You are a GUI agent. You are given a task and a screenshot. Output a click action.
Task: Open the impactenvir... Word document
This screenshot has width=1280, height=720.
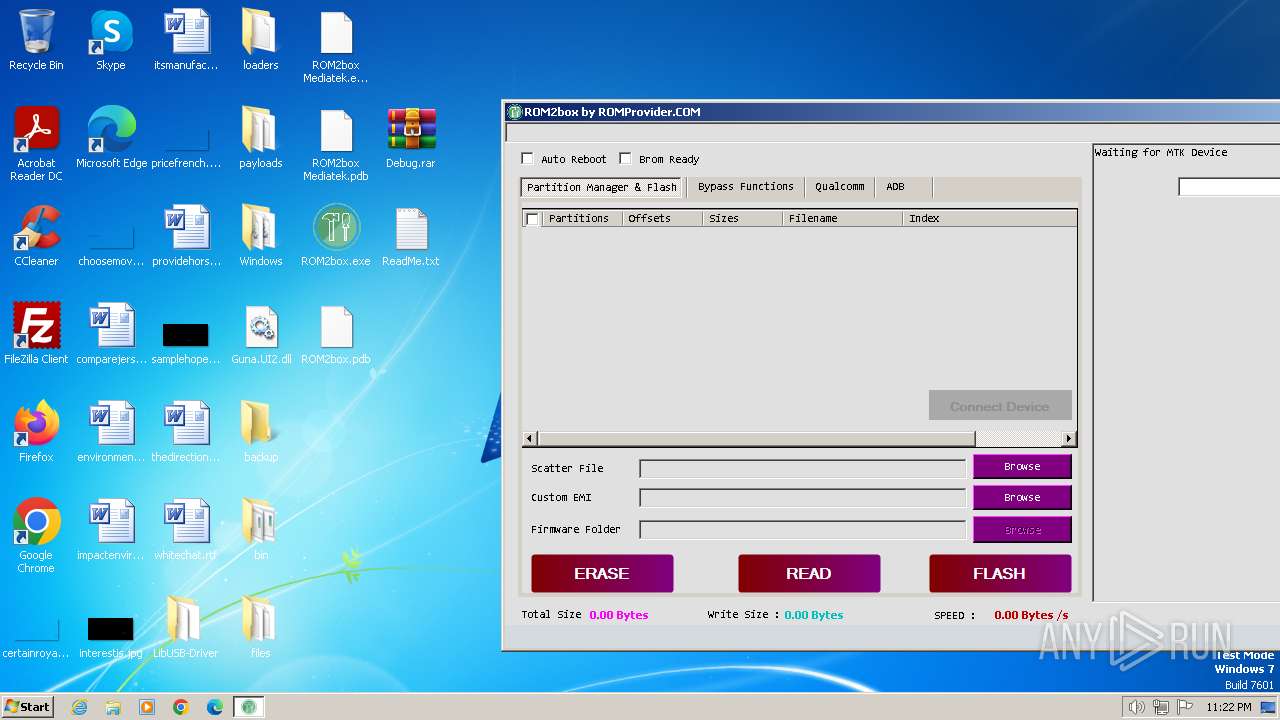coord(111,530)
